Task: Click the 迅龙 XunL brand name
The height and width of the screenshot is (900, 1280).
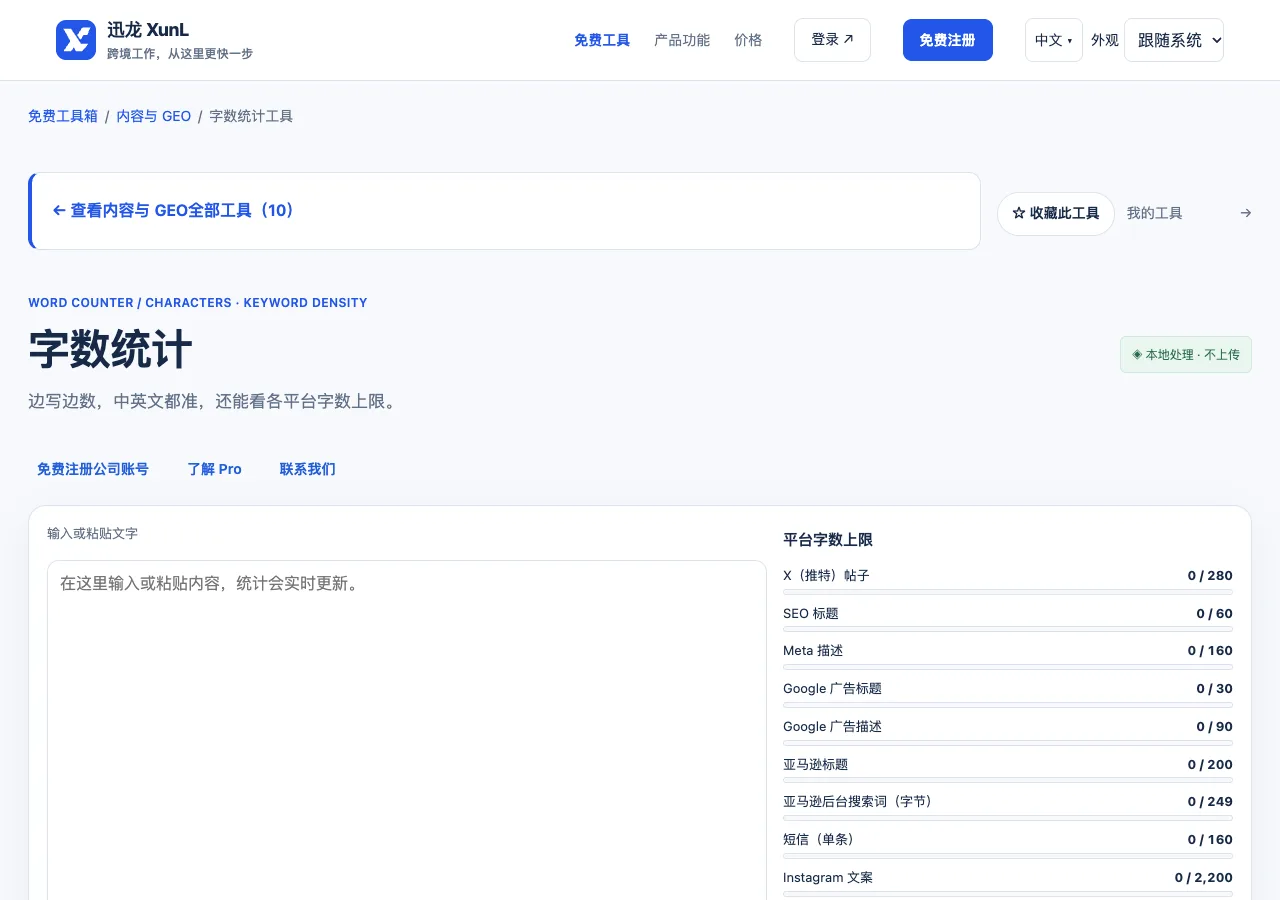Action: [x=148, y=30]
